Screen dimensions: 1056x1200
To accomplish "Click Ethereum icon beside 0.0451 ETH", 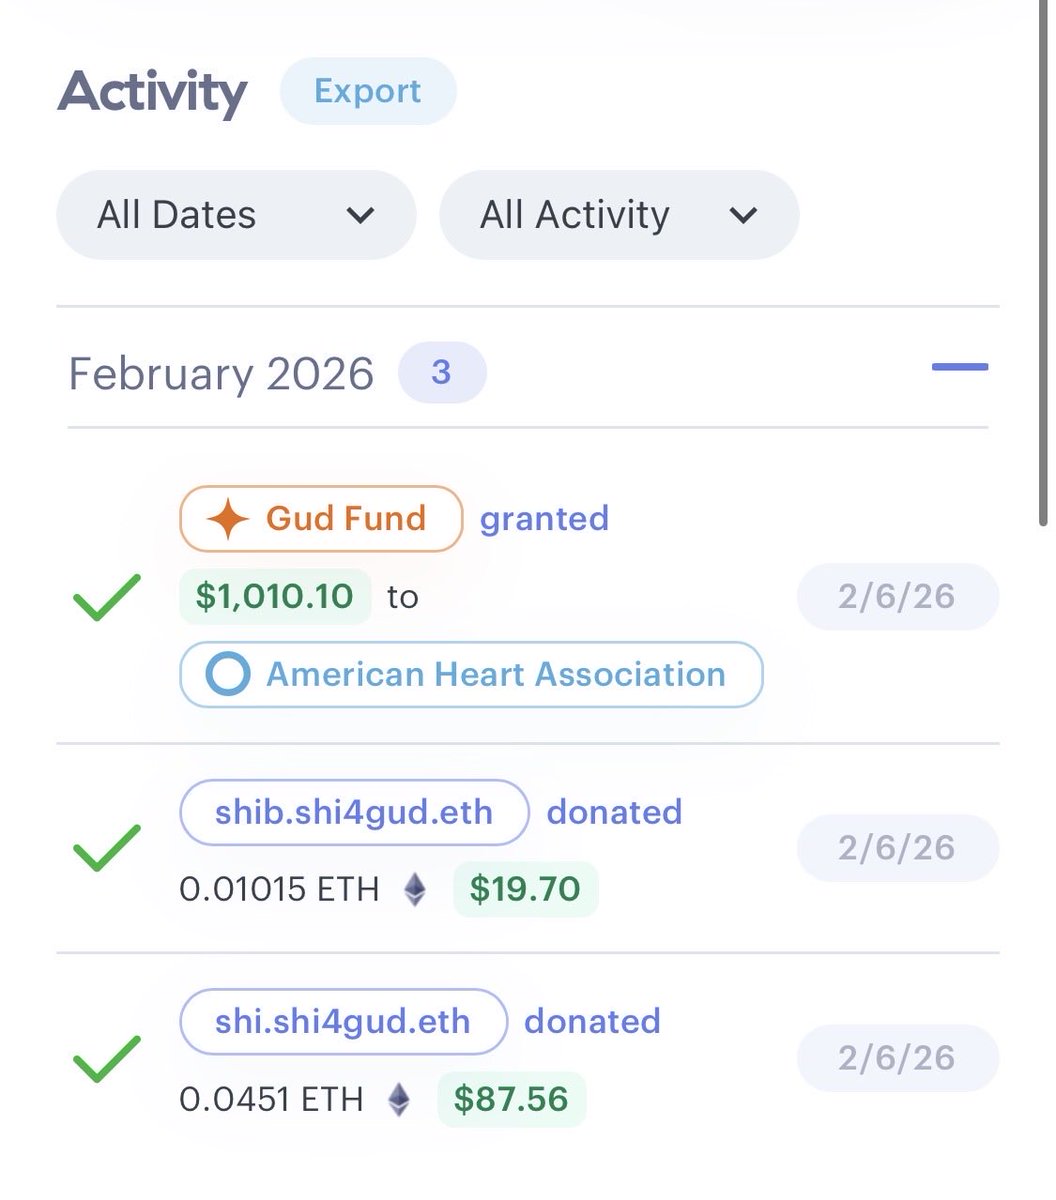I will click(399, 1099).
